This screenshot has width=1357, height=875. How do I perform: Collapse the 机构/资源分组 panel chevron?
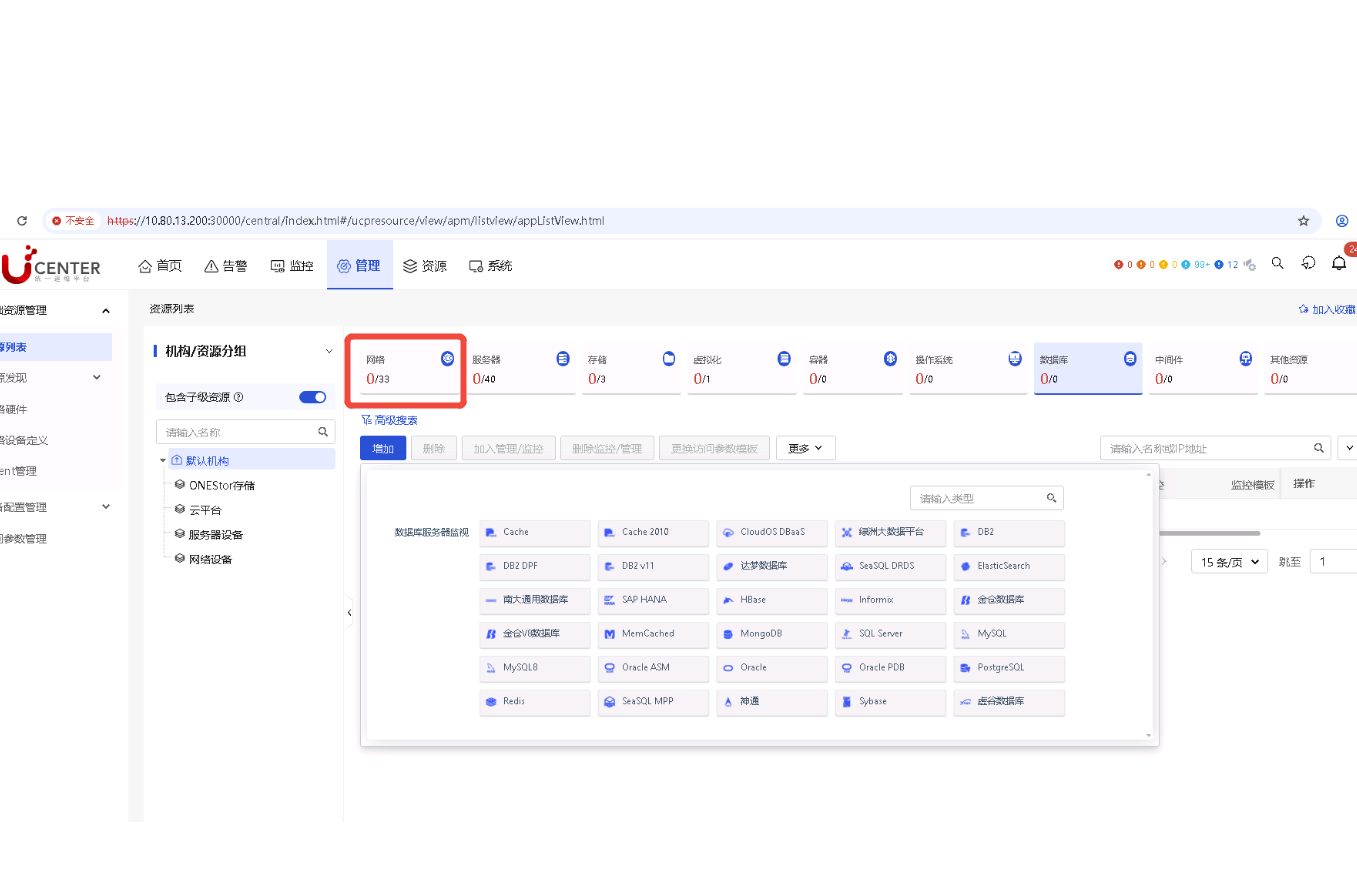[x=329, y=351]
